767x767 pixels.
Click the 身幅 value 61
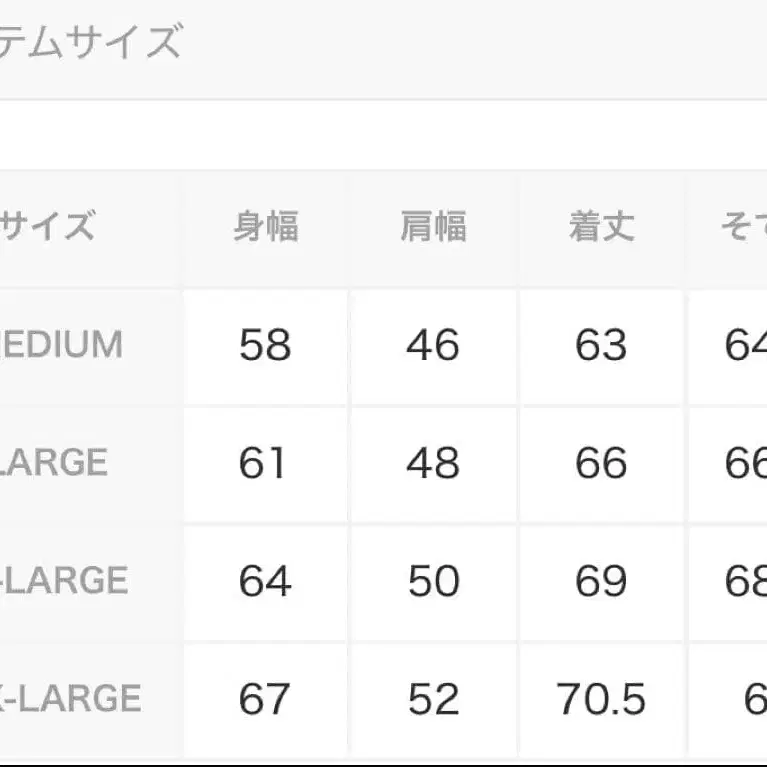coord(263,463)
